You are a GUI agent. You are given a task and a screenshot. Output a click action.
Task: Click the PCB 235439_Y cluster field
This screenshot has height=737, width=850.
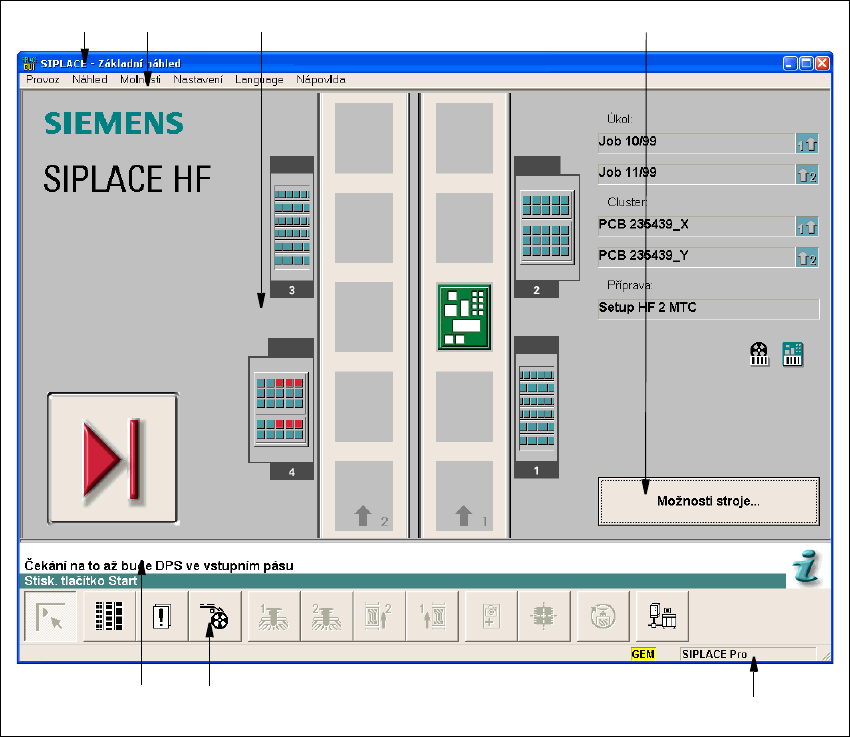click(x=697, y=257)
